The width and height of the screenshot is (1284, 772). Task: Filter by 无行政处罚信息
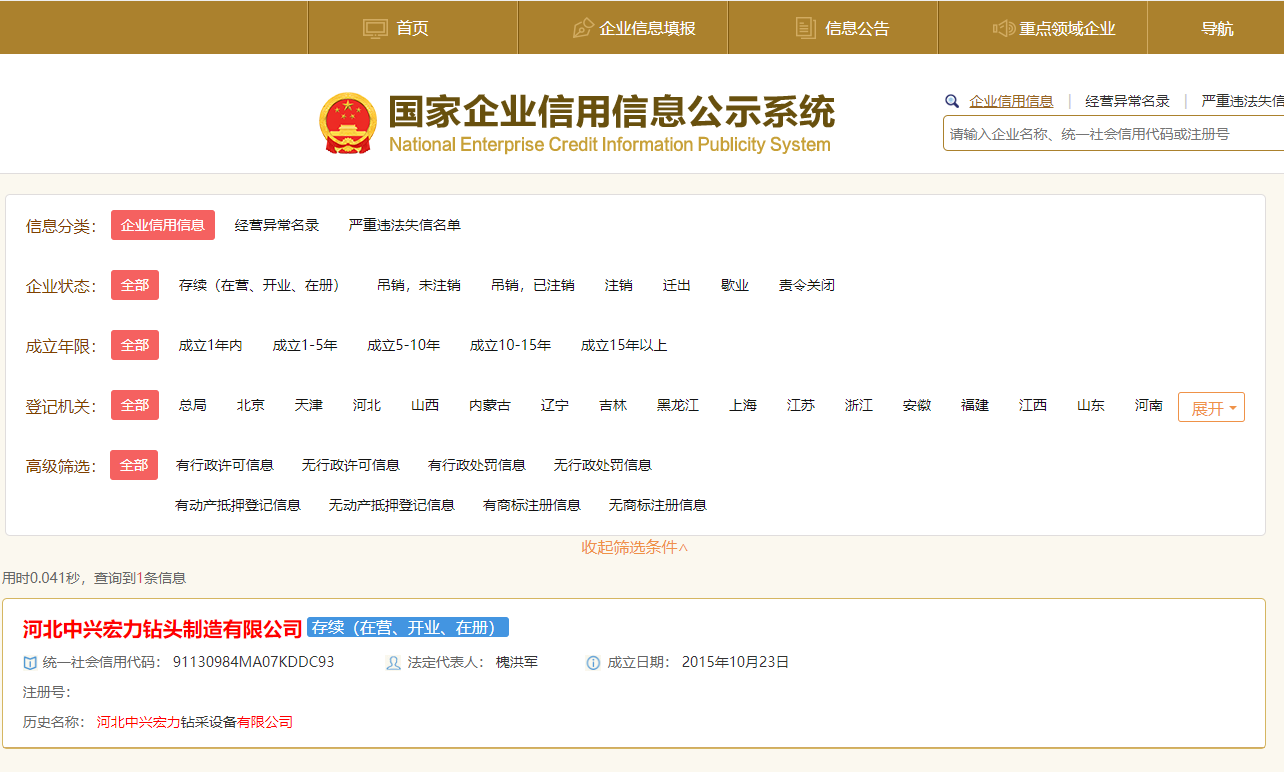(x=603, y=465)
